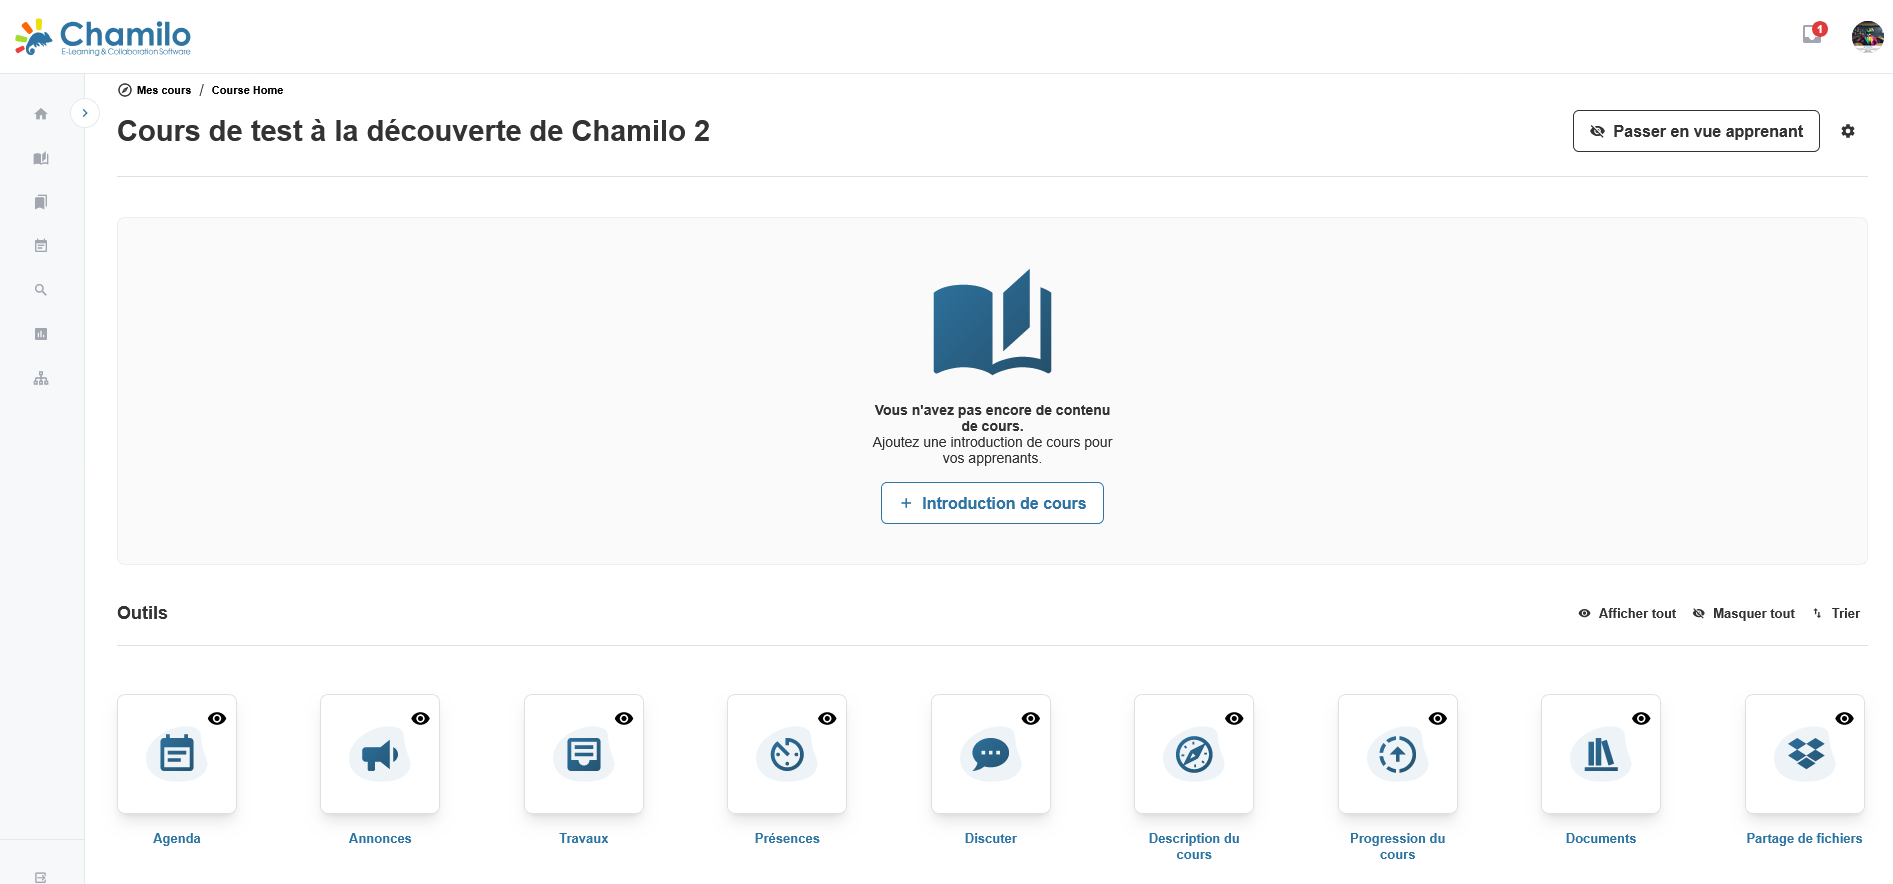Click the Chamilo logo
Viewport: 1893px width, 884px height.
coord(103,37)
